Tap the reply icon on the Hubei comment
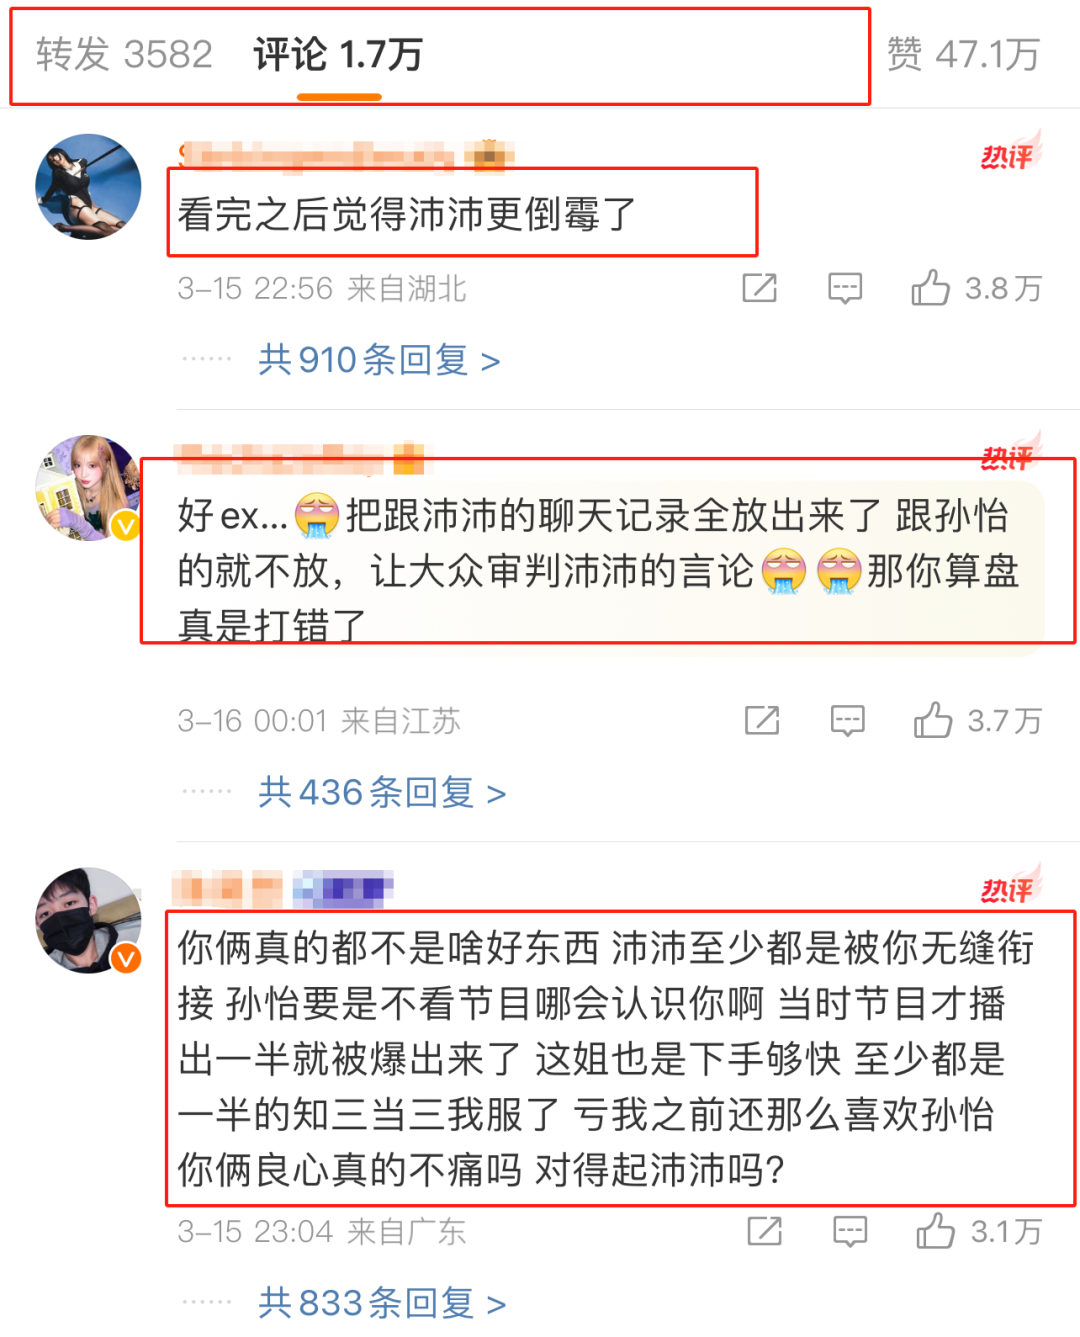The height and width of the screenshot is (1337, 1080). point(845,288)
